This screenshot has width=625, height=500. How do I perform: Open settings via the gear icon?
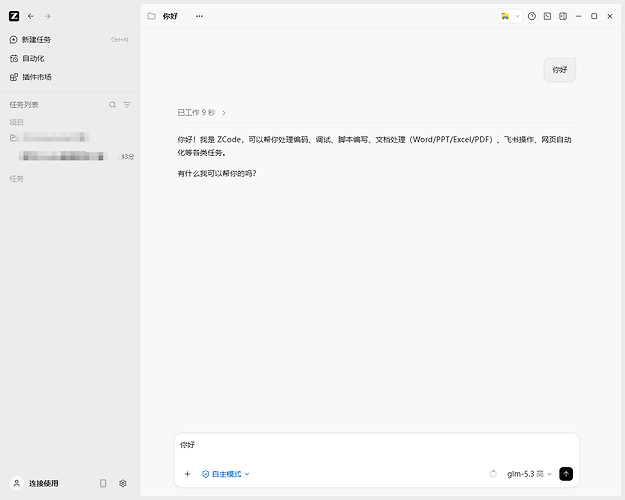pyautogui.click(x=123, y=483)
